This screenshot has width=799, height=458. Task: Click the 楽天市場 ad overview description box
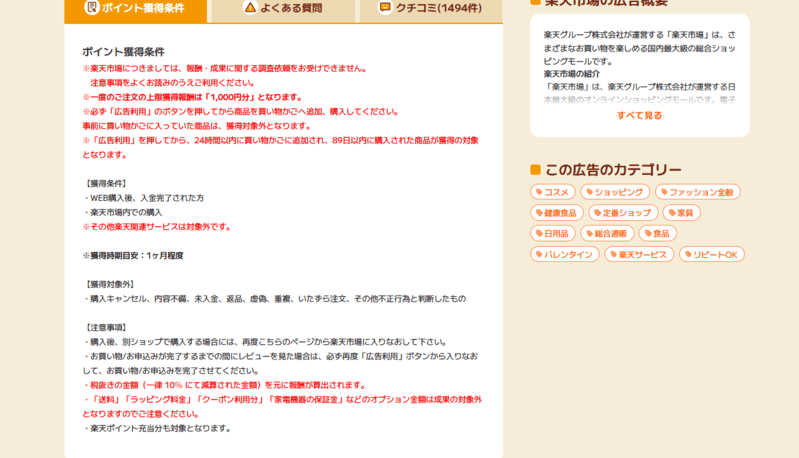pyautogui.click(x=639, y=65)
